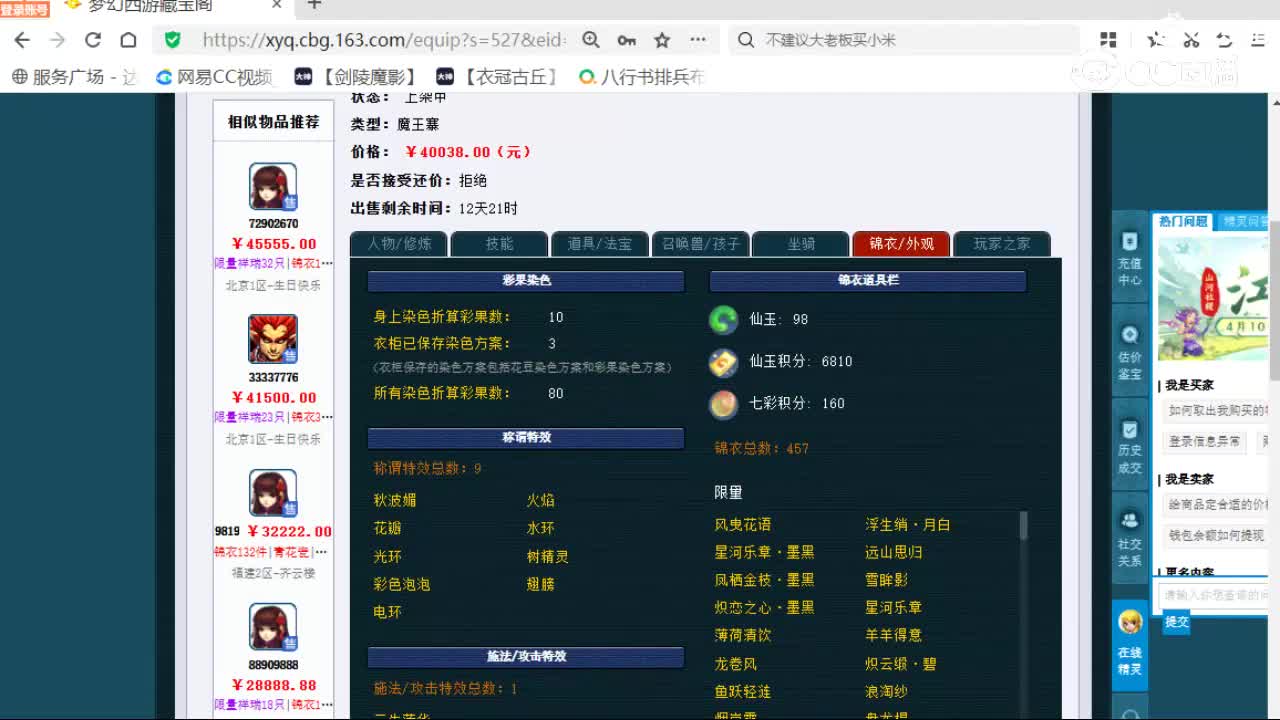Click the bookmark star in address bar
1280x720 pixels.
[x=660, y=40]
